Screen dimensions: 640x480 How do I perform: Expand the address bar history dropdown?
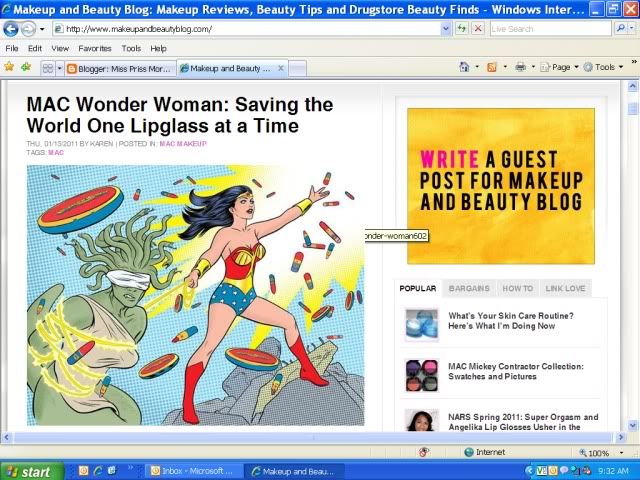click(446, 29)
